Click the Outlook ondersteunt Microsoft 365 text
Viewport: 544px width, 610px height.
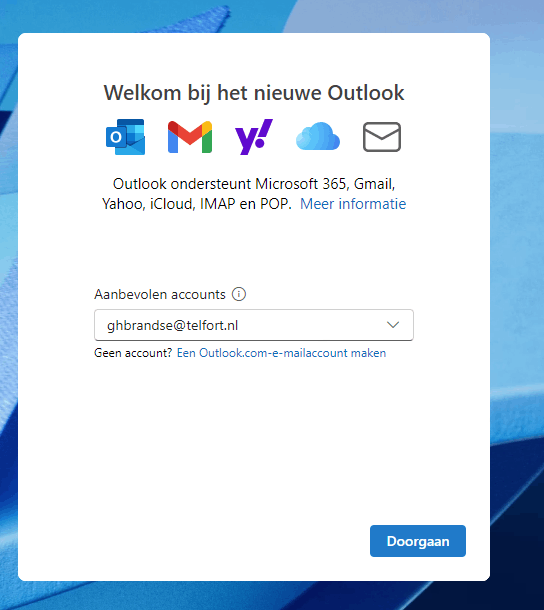coord(229,184)
